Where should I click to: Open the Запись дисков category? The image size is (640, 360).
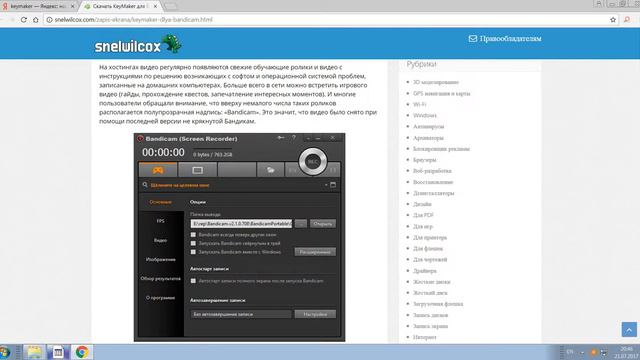point(430,315)
